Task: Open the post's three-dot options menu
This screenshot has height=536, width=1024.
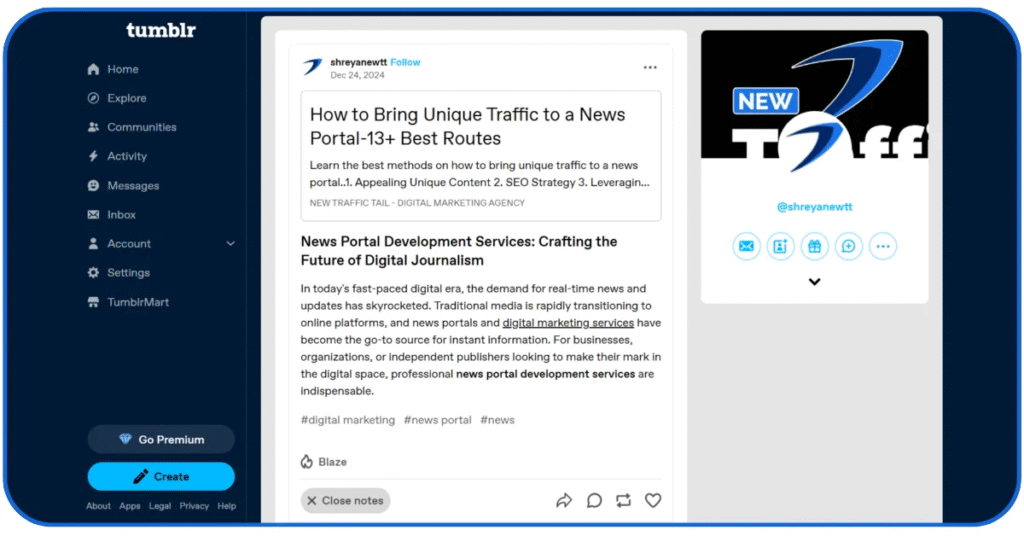Action: pos(650,68)
